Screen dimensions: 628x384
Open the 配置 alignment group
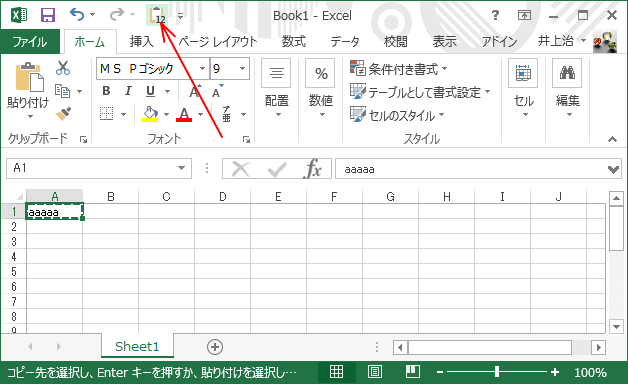277,89
